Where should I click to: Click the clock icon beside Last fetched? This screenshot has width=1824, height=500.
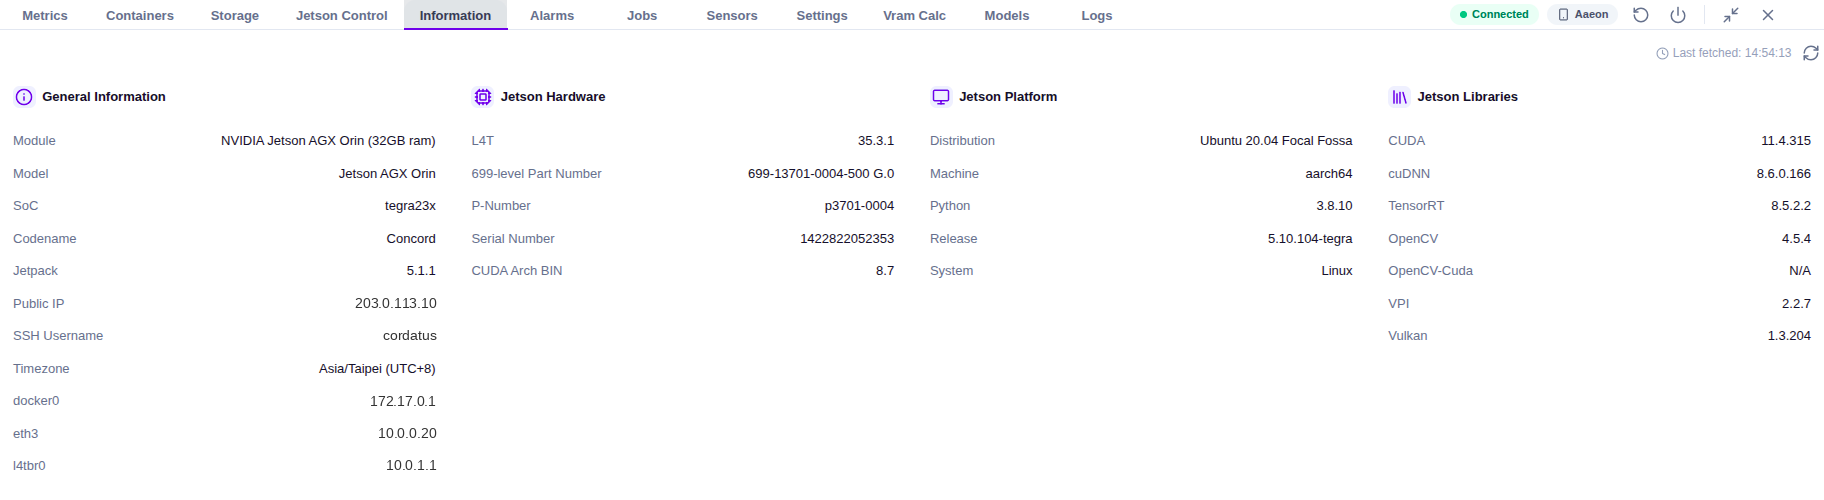tap(1662, 54)
